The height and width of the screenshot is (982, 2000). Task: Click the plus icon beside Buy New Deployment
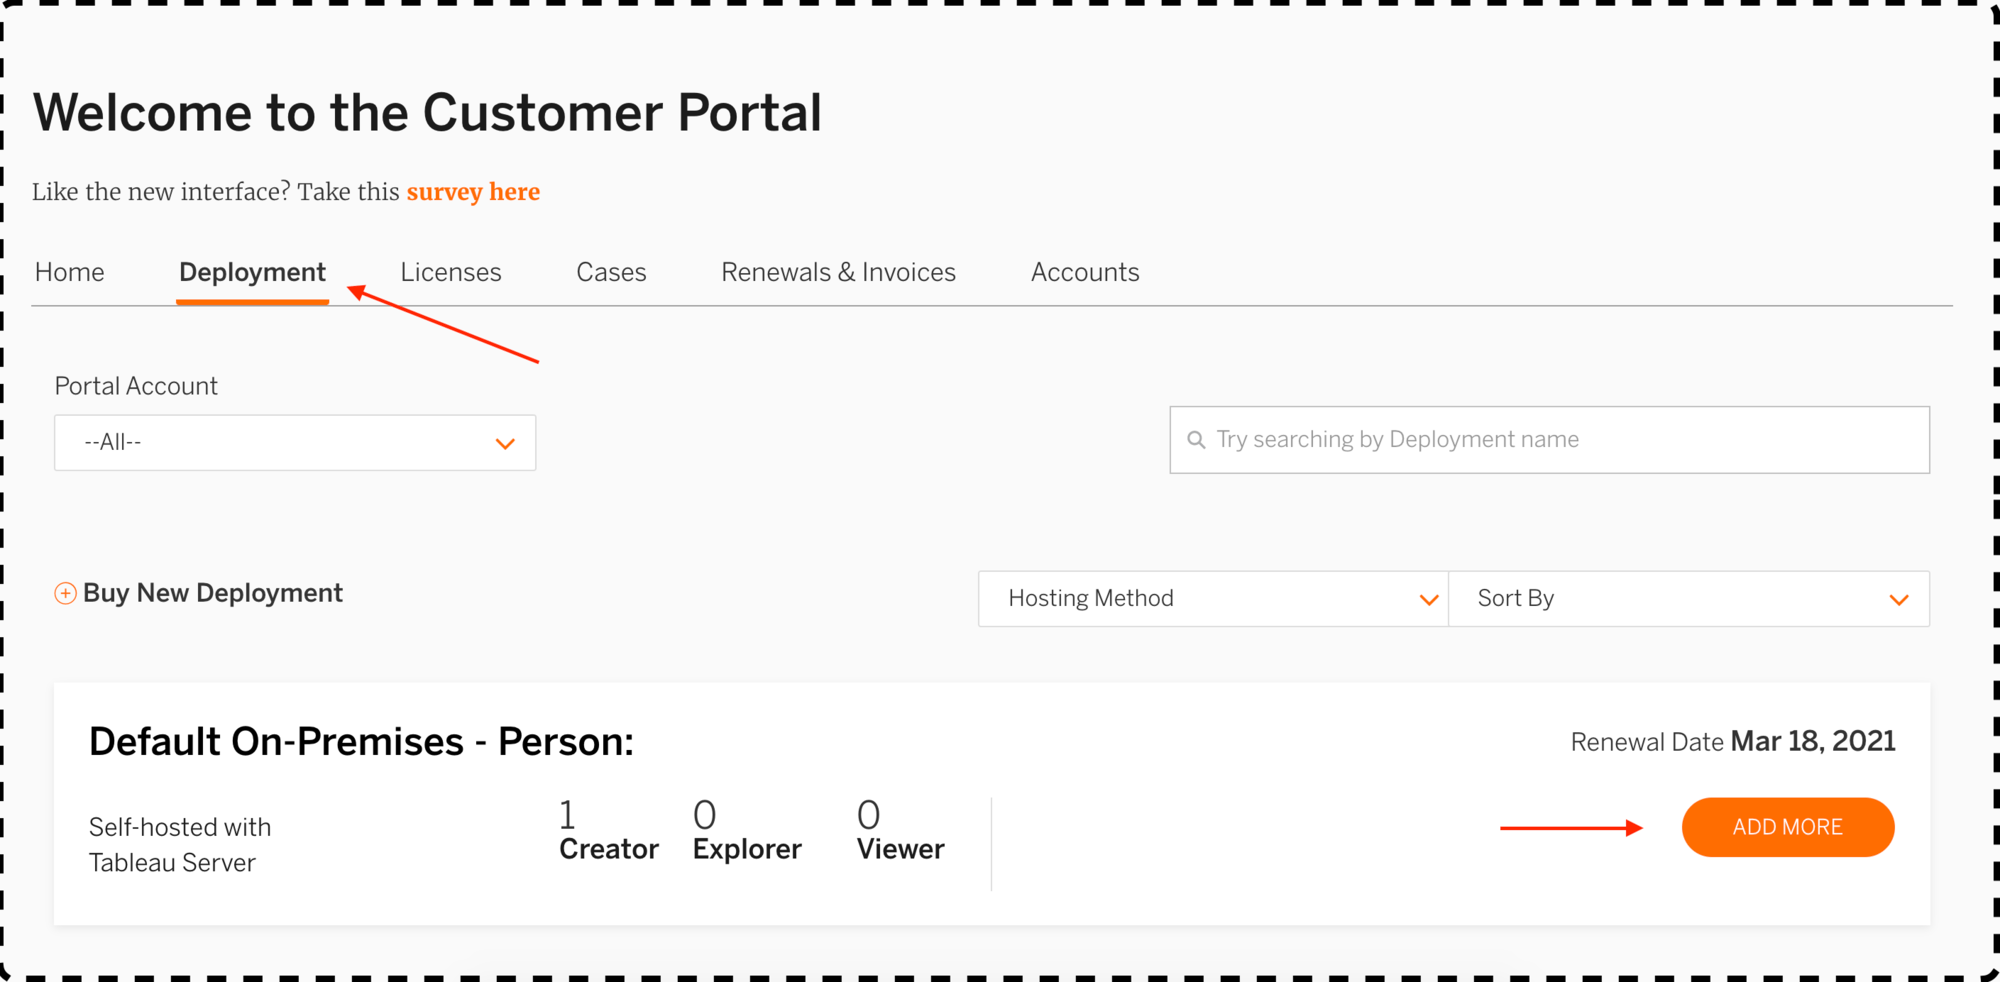tap(65, 594)
